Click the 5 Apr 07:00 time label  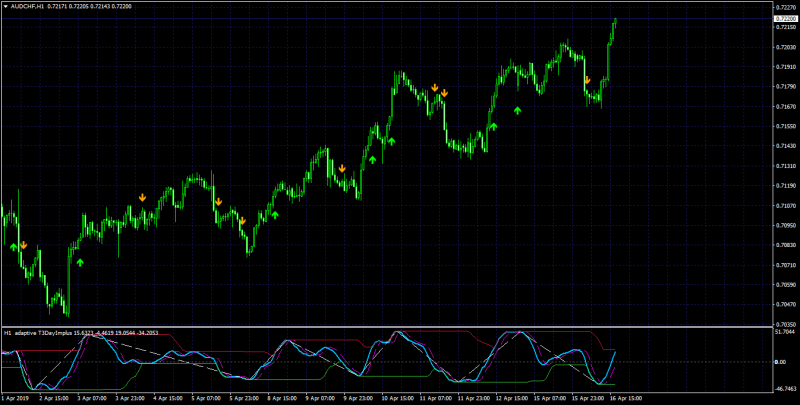(205, 398)
